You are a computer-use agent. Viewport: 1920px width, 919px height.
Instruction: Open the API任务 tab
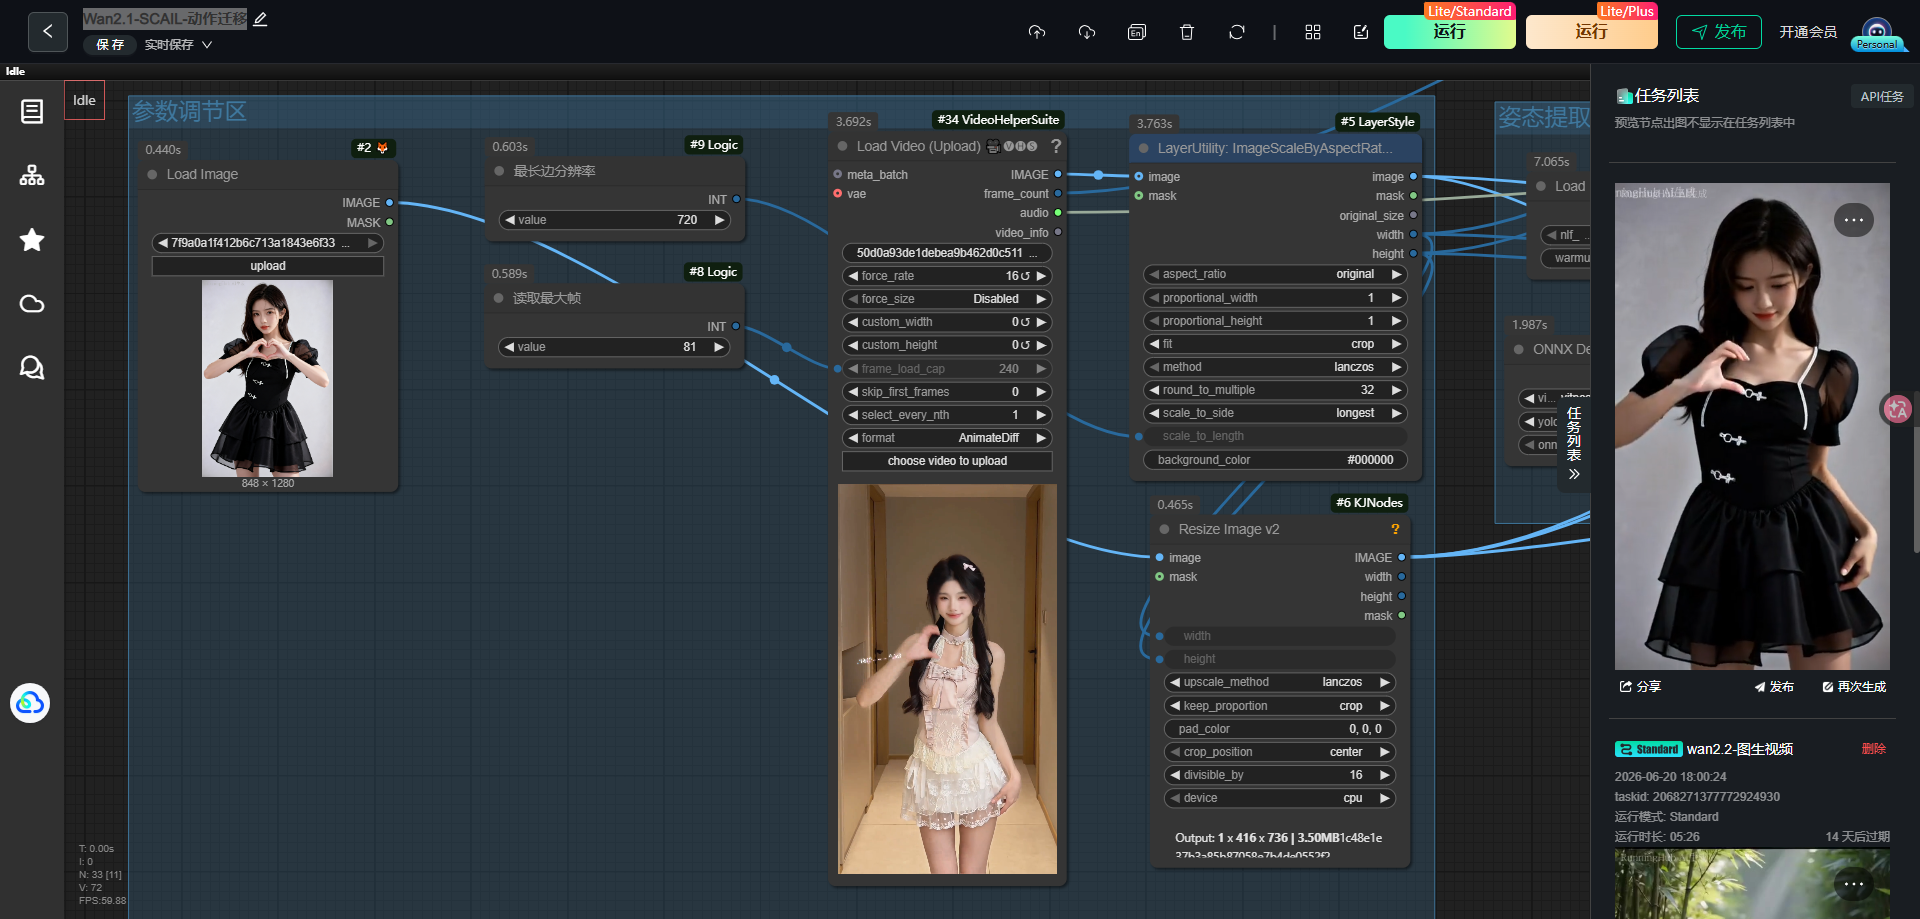point(1881,96)
